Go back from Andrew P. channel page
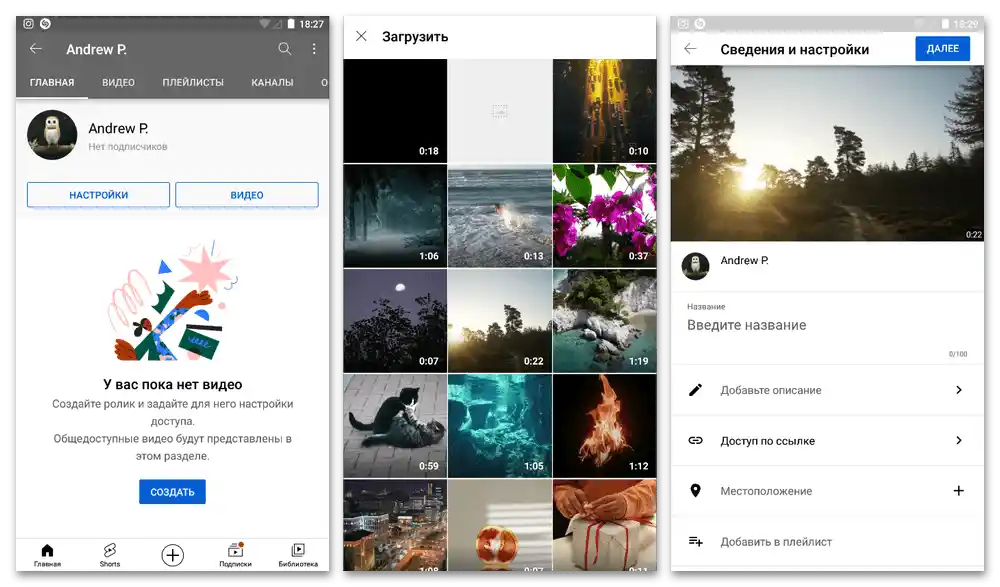 [x=36, y=48]
